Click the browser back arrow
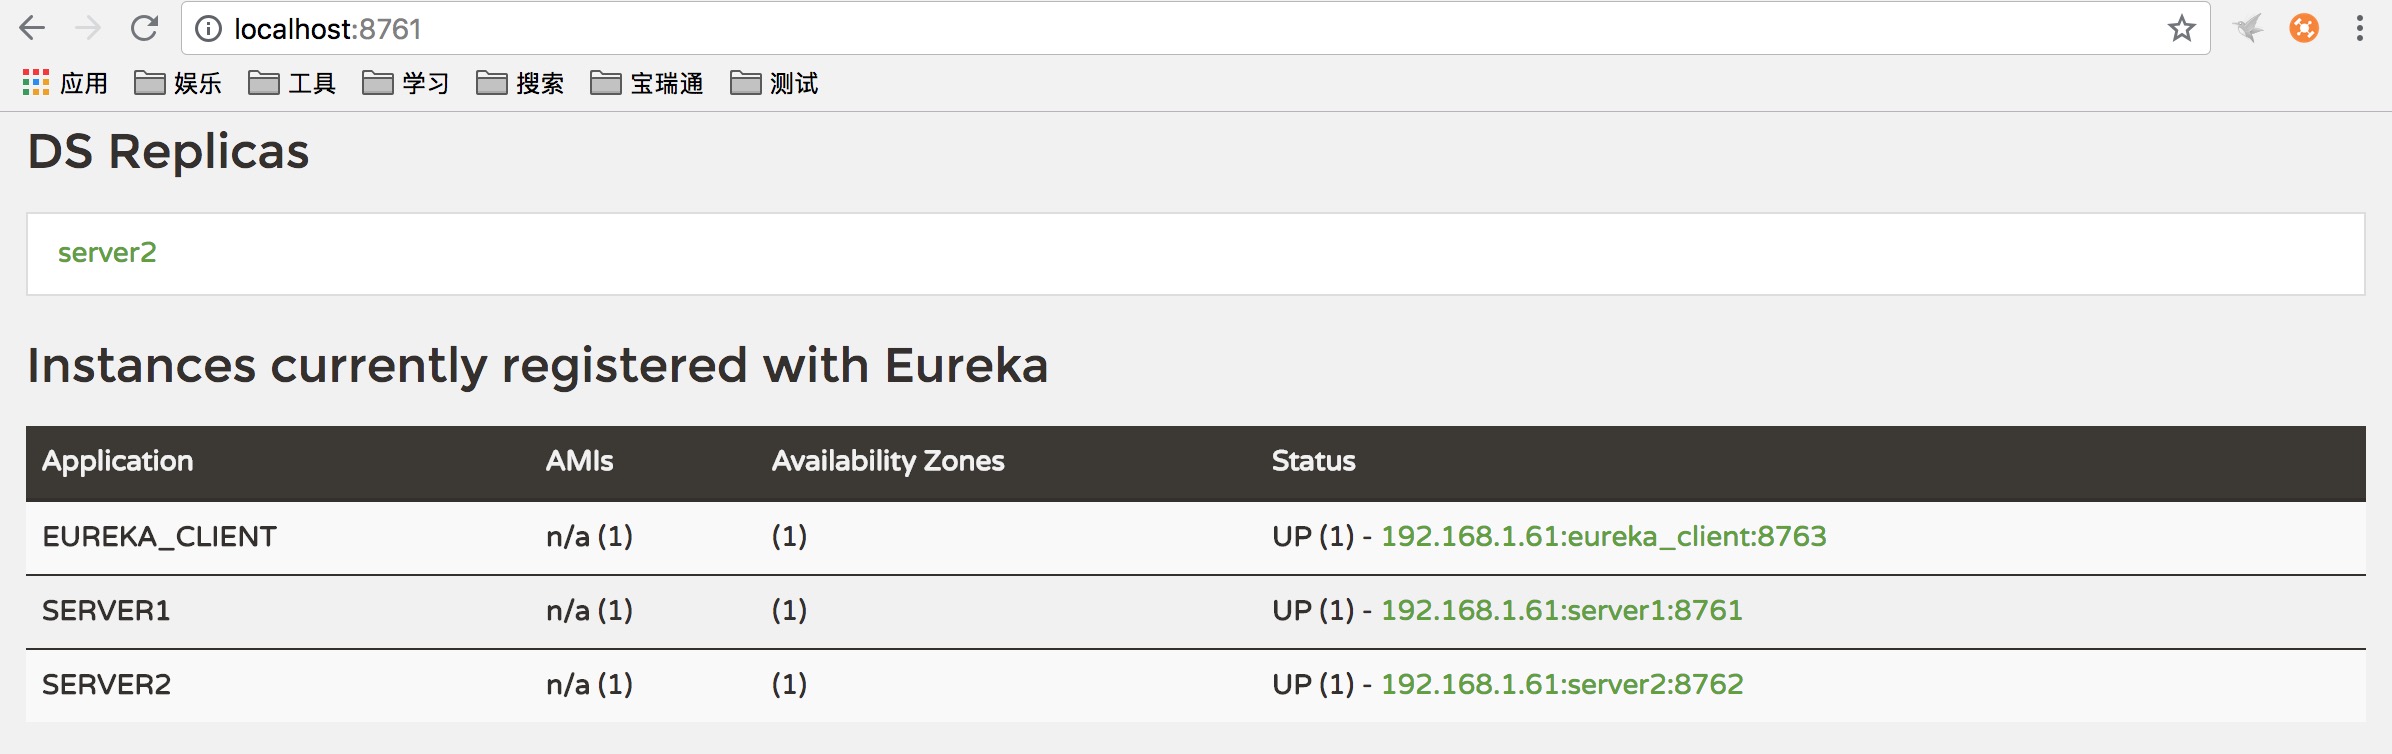This screenshot has width=2392, height=754. pyautogui.click(x=33, y=28)
